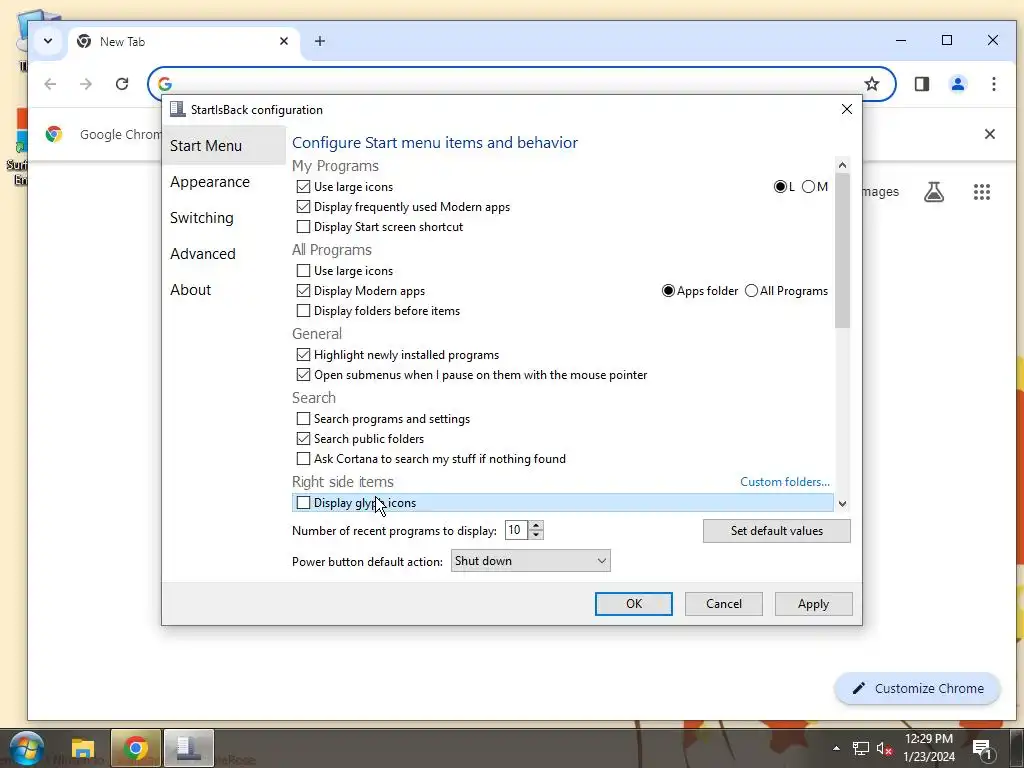Enable All Programs Use large icons
This screenshot has width=1024, height=768.
303,270
